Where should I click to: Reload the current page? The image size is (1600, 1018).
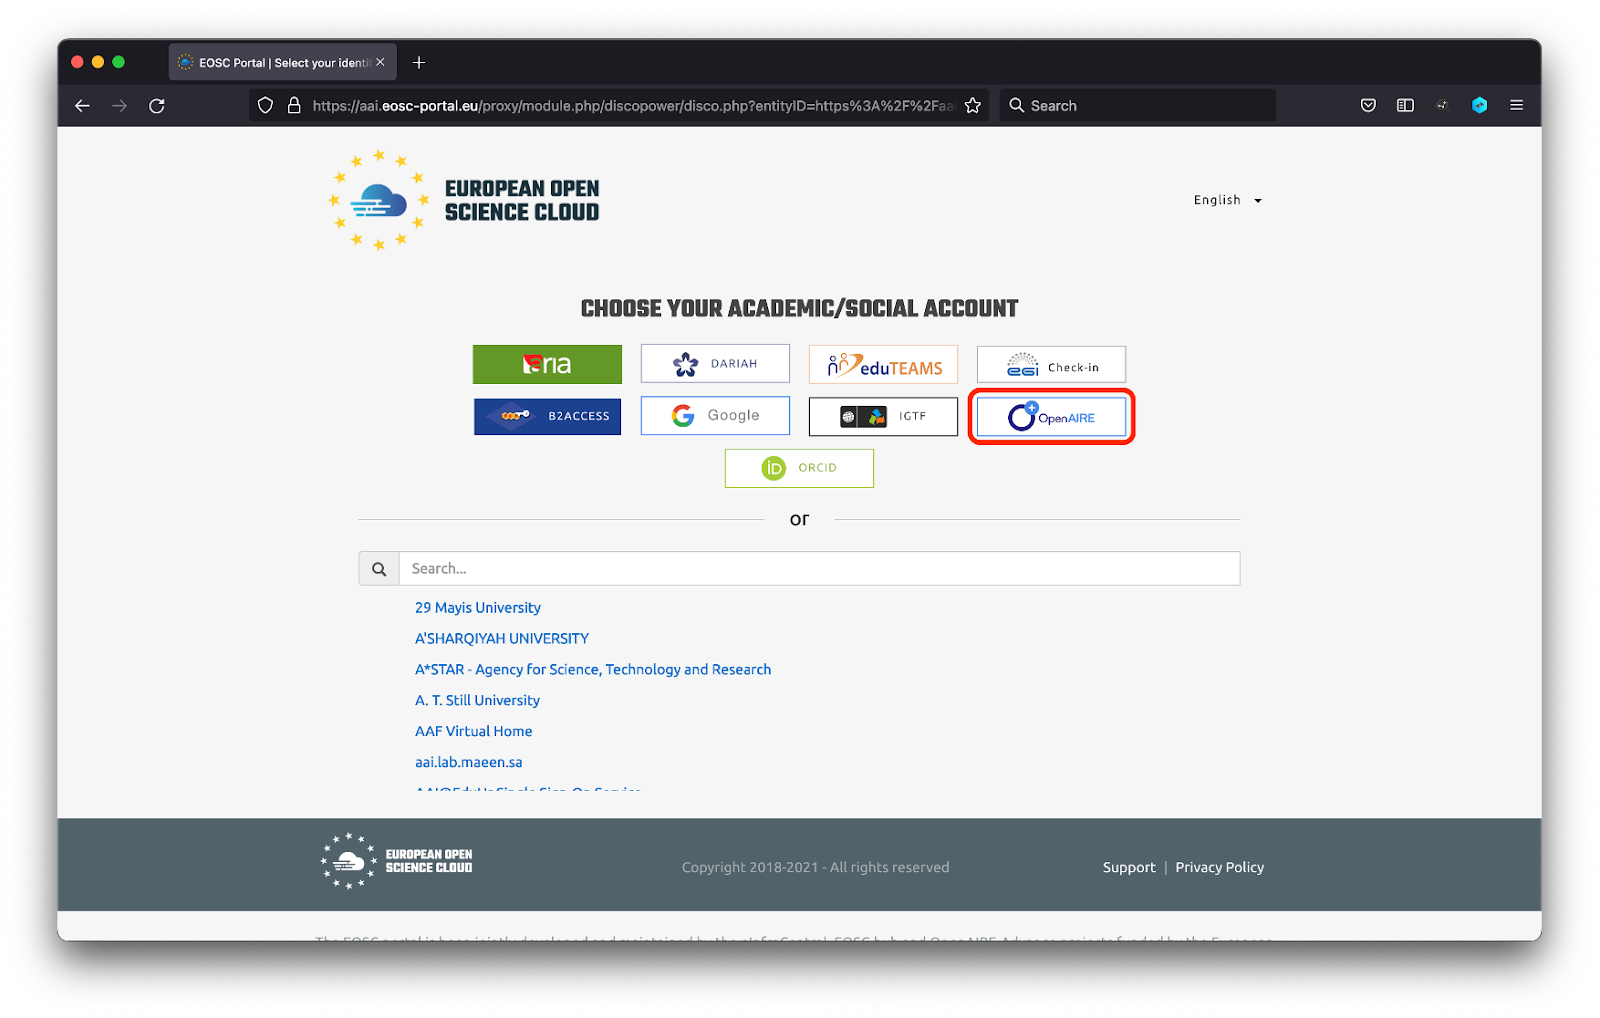point(157,106)
